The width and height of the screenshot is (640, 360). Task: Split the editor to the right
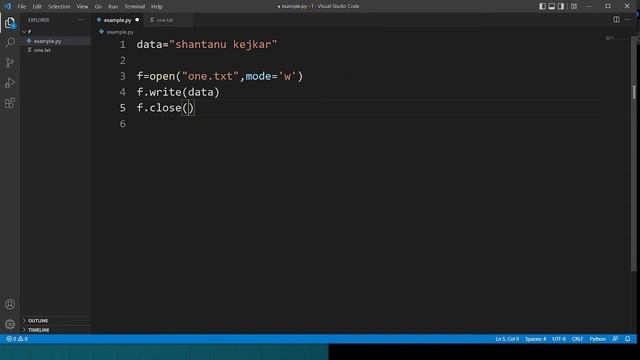(x=616, y=20)
